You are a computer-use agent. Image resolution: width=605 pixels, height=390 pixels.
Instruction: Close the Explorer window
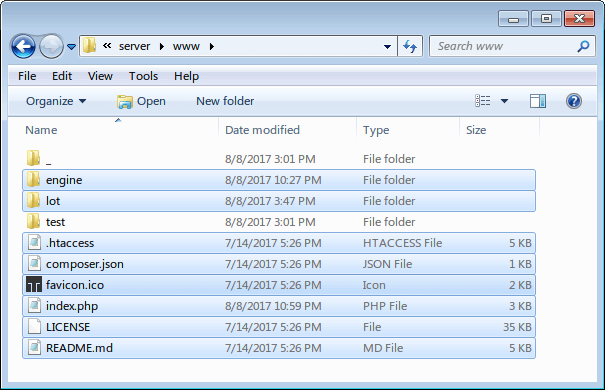click(579, 19)
